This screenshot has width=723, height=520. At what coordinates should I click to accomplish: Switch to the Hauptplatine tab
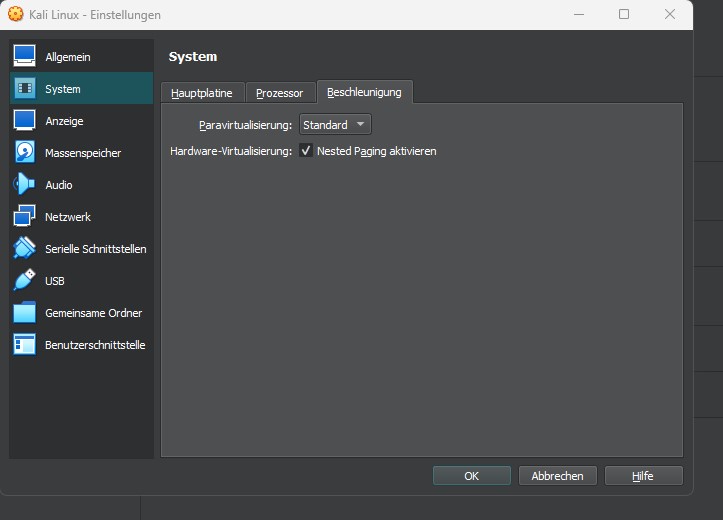pyautogui.click(x=202, y=93)
